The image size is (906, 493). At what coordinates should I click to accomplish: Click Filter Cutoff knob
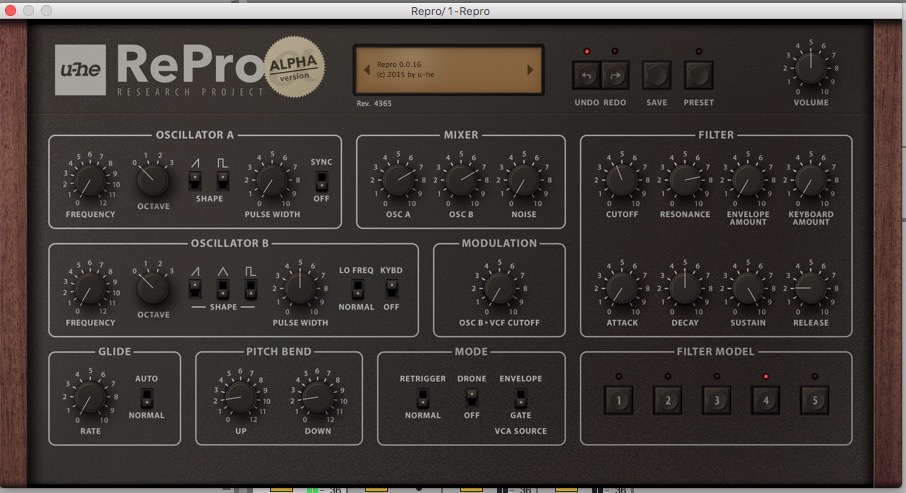point(622,180)
